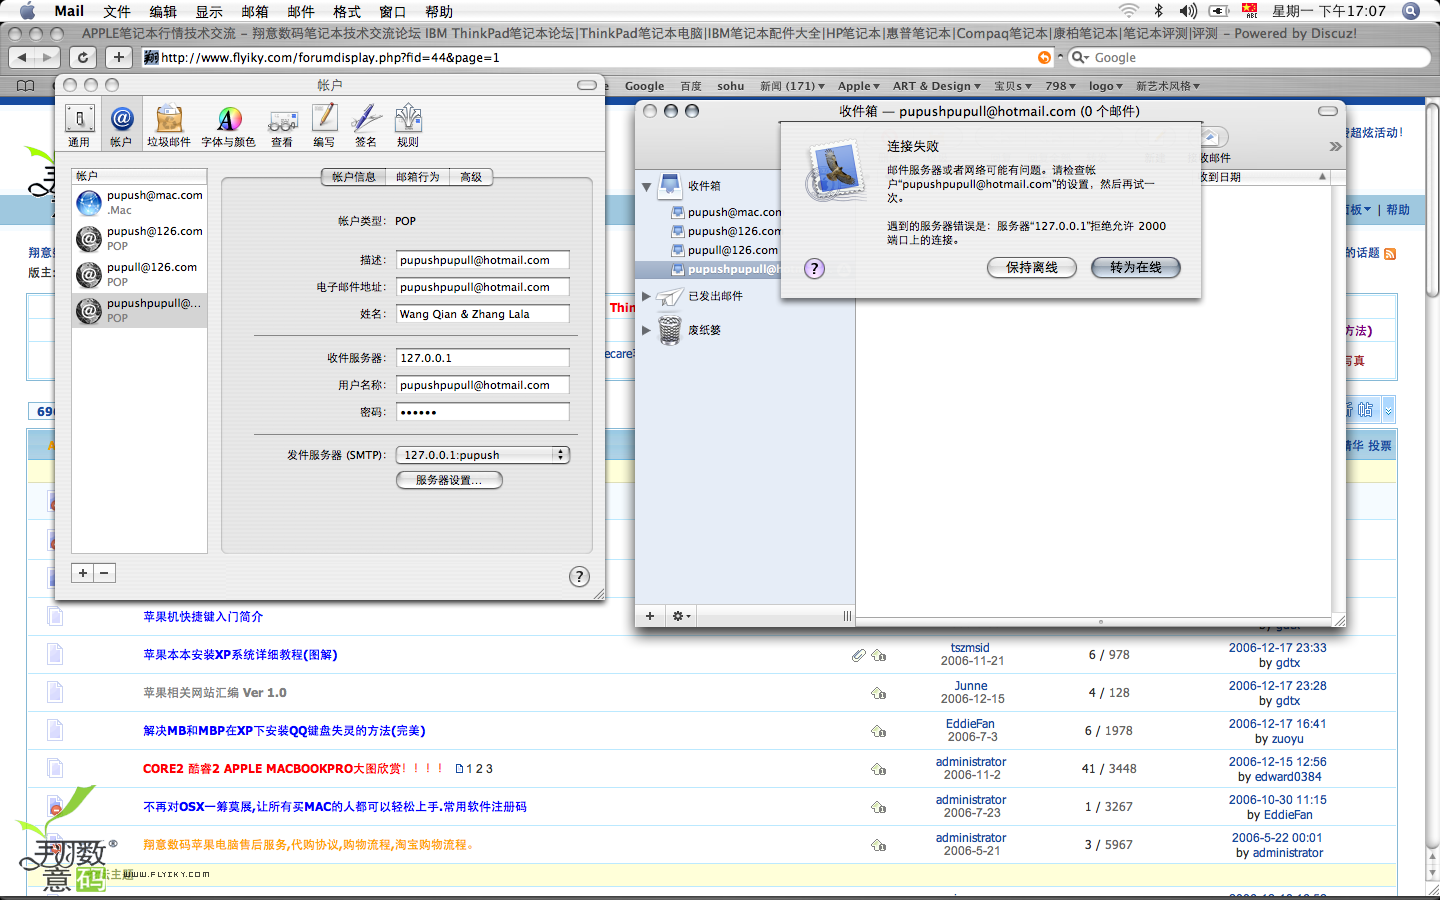Click the 废纸篓 trash mailbox icon
The image size is (1440, 900).
[670, 330]
